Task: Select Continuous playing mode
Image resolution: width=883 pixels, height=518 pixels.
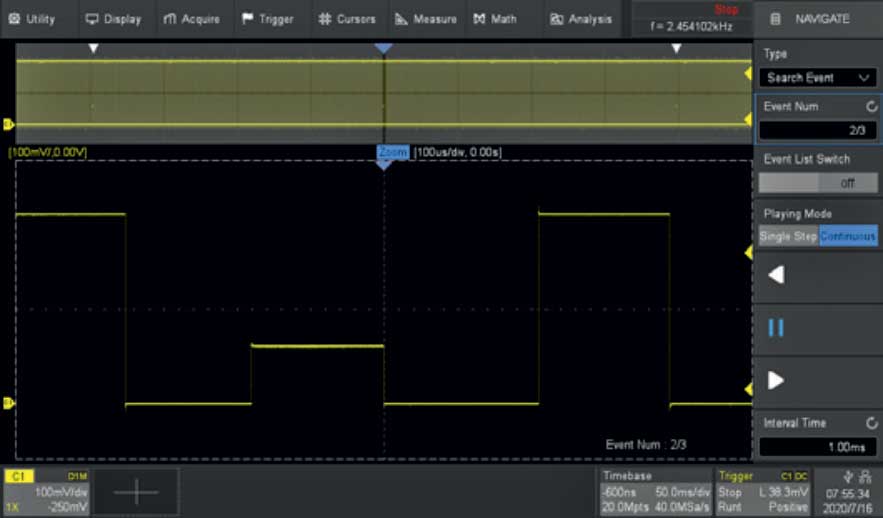Action: [x=848, y=237]
